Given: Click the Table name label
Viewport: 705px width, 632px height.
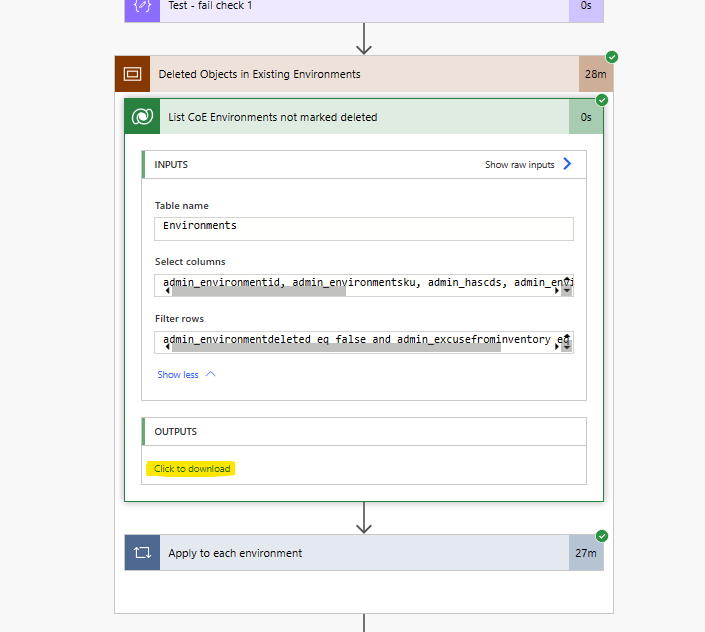Looking at the screenshot, I should (x=182, y=206).
